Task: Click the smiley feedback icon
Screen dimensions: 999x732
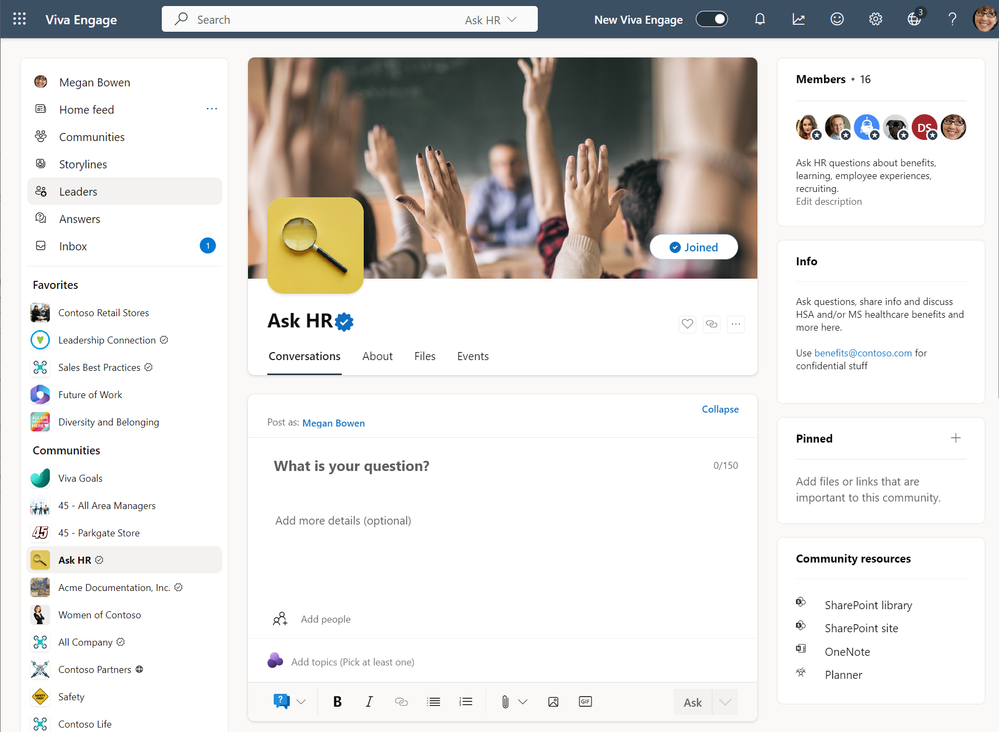Action: pos(837,19)
